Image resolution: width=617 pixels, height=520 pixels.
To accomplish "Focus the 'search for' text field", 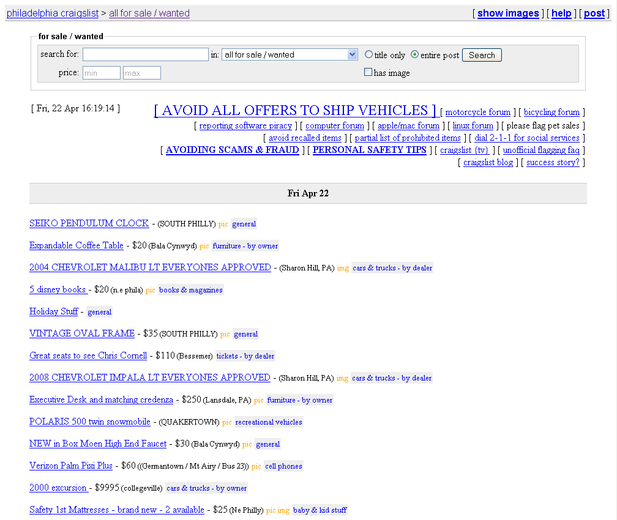I will [145, 54].
